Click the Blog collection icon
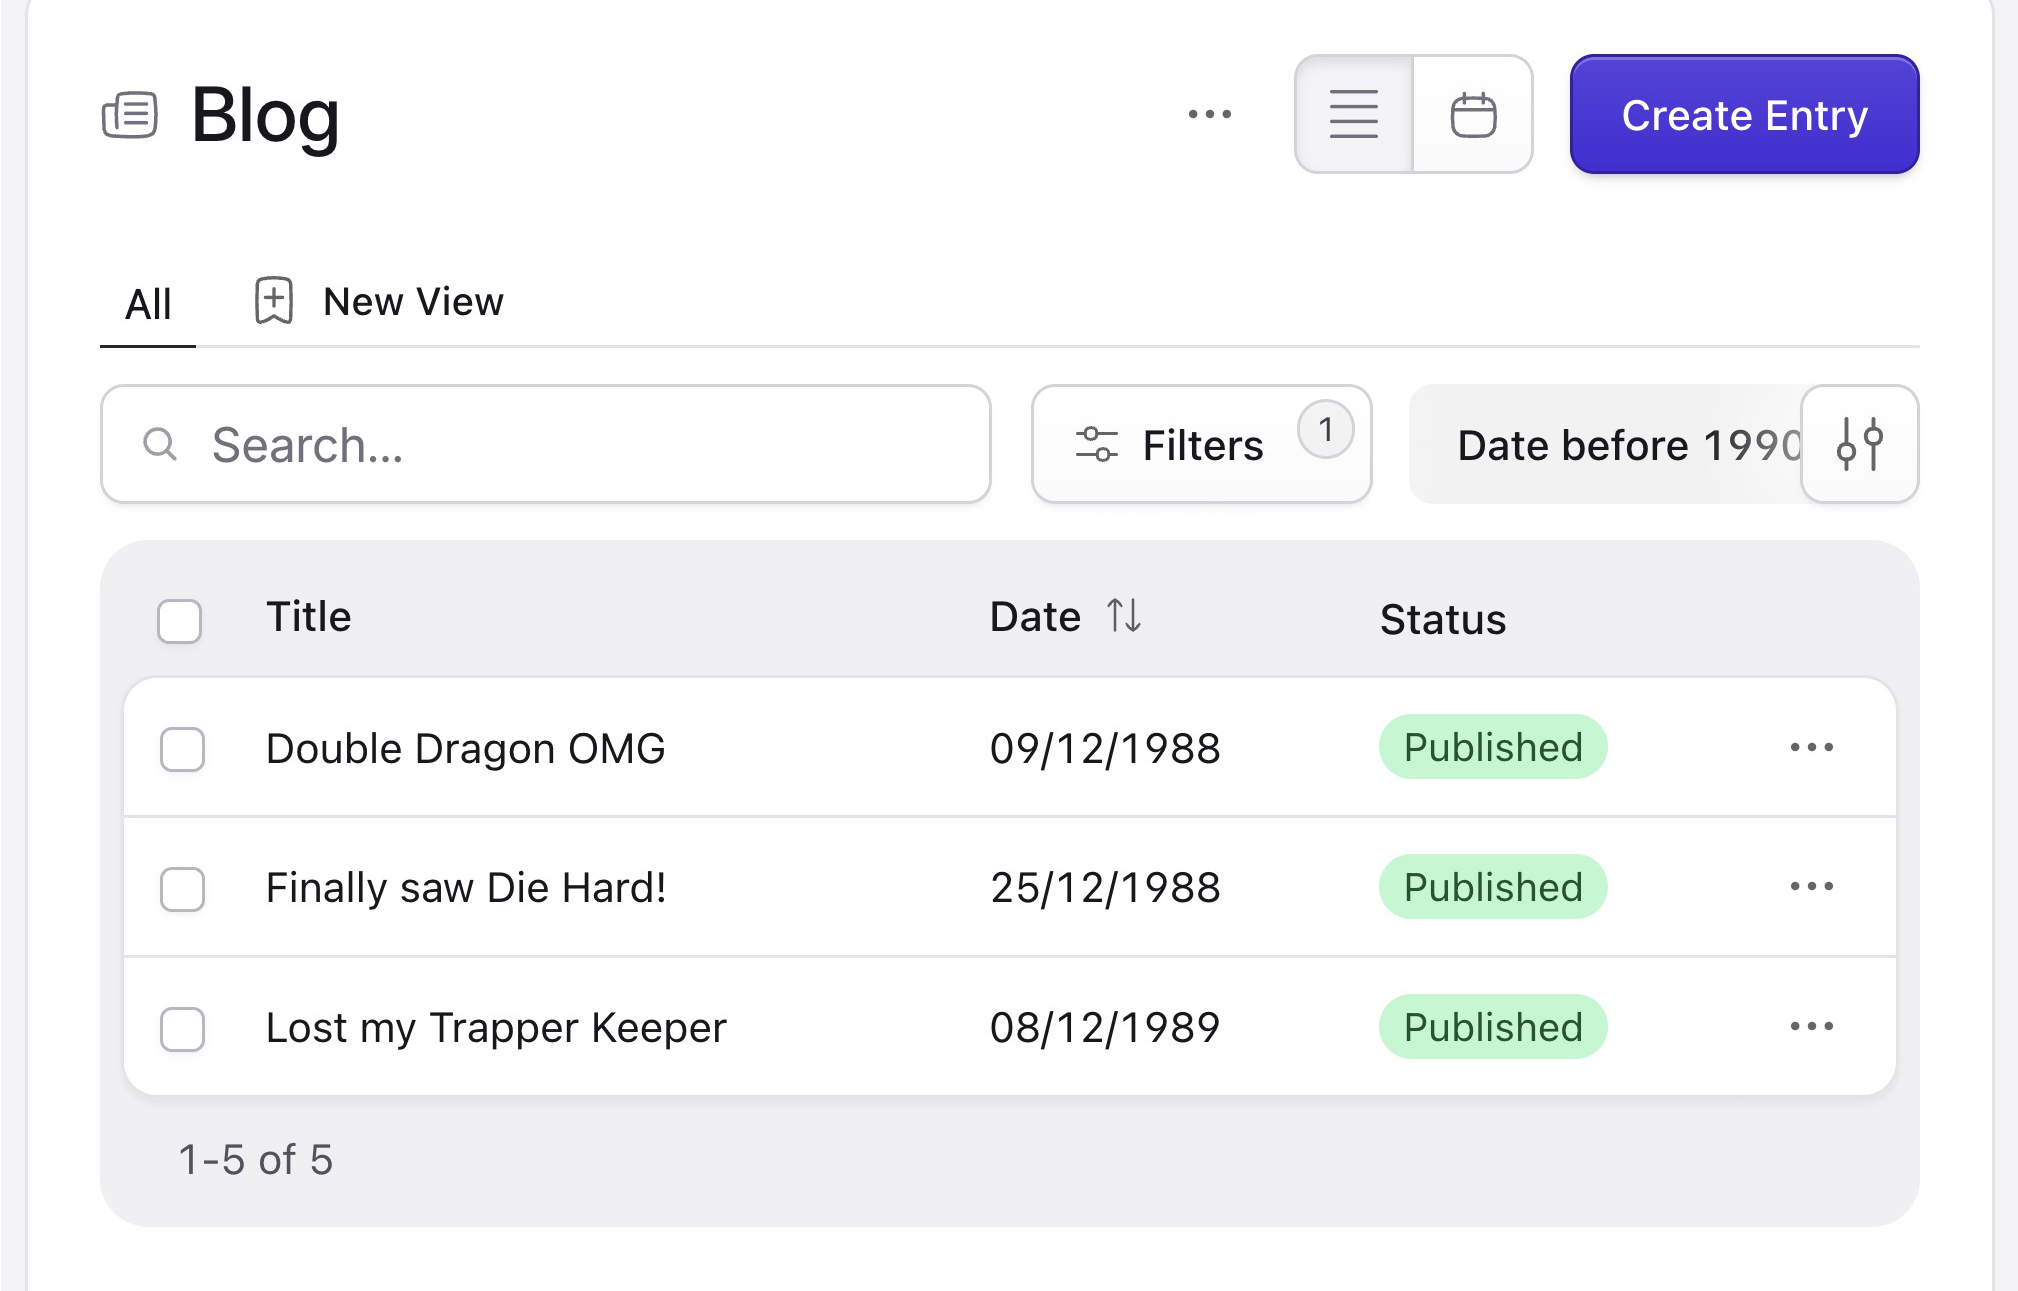2018x1291 pixels. (130, 115)
